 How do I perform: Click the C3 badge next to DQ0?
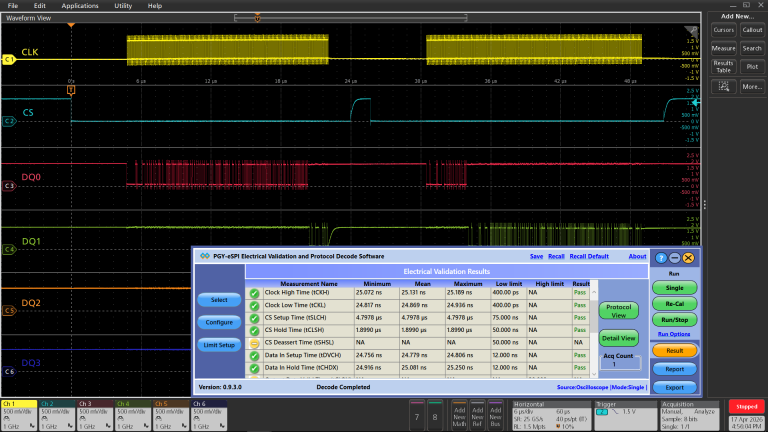coord(9,186)
